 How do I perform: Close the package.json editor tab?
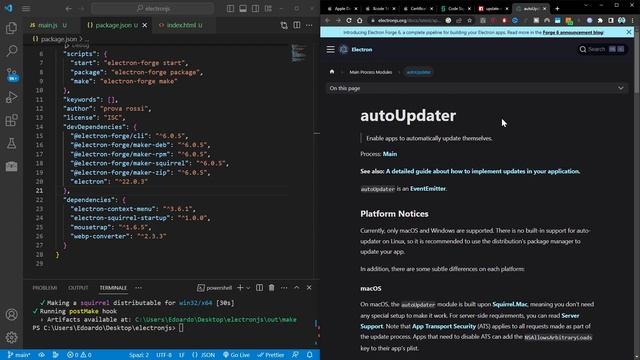coord(144,25)
